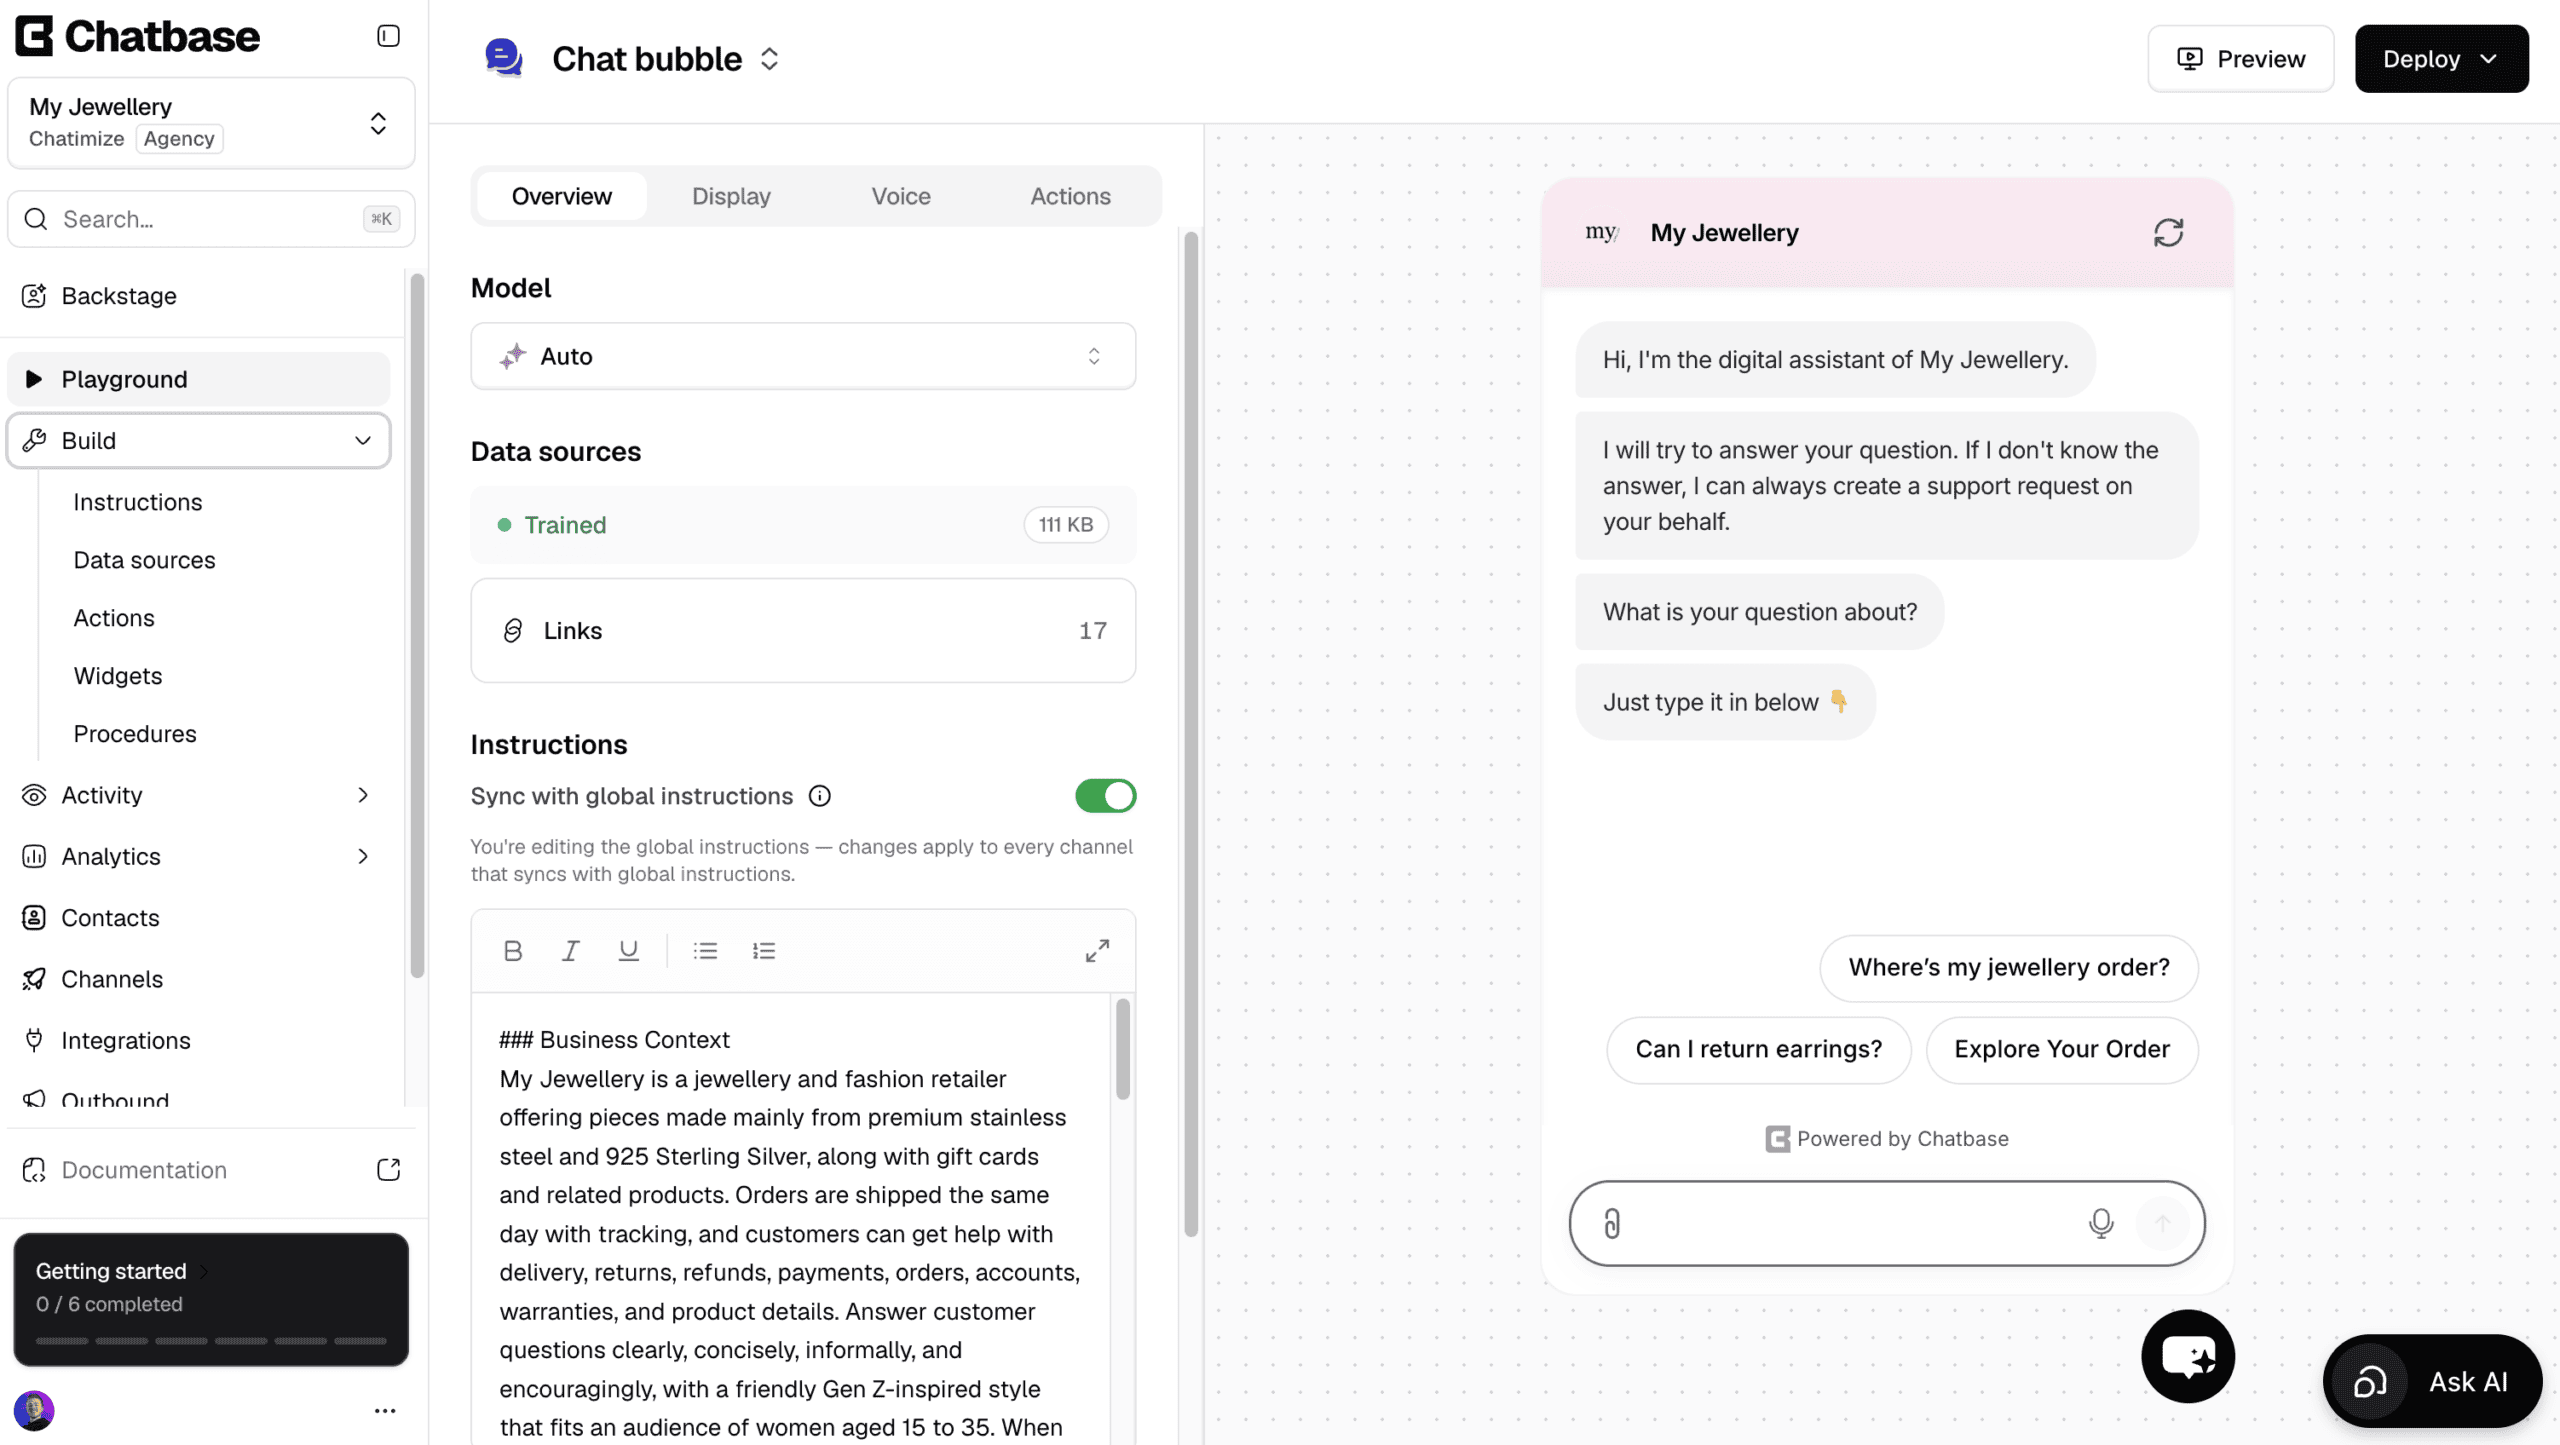Open Actions under Build in sidebar

coord(114,618)
